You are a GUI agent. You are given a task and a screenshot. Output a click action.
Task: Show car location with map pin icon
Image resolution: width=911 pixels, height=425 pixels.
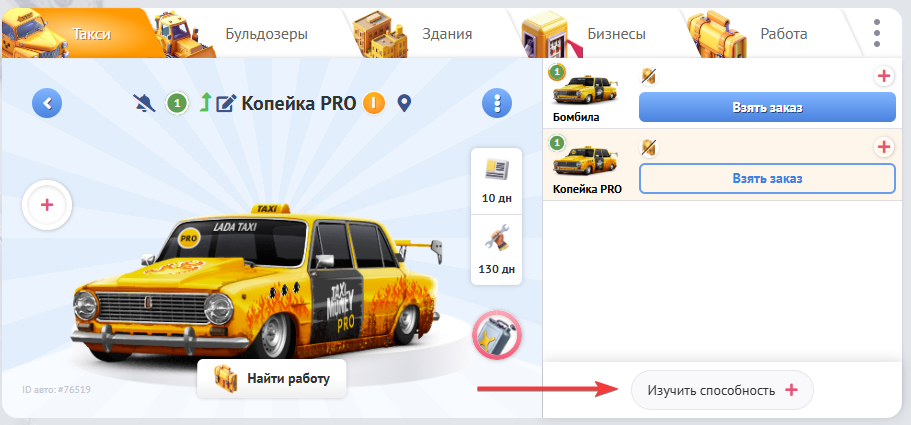(404, 104)
